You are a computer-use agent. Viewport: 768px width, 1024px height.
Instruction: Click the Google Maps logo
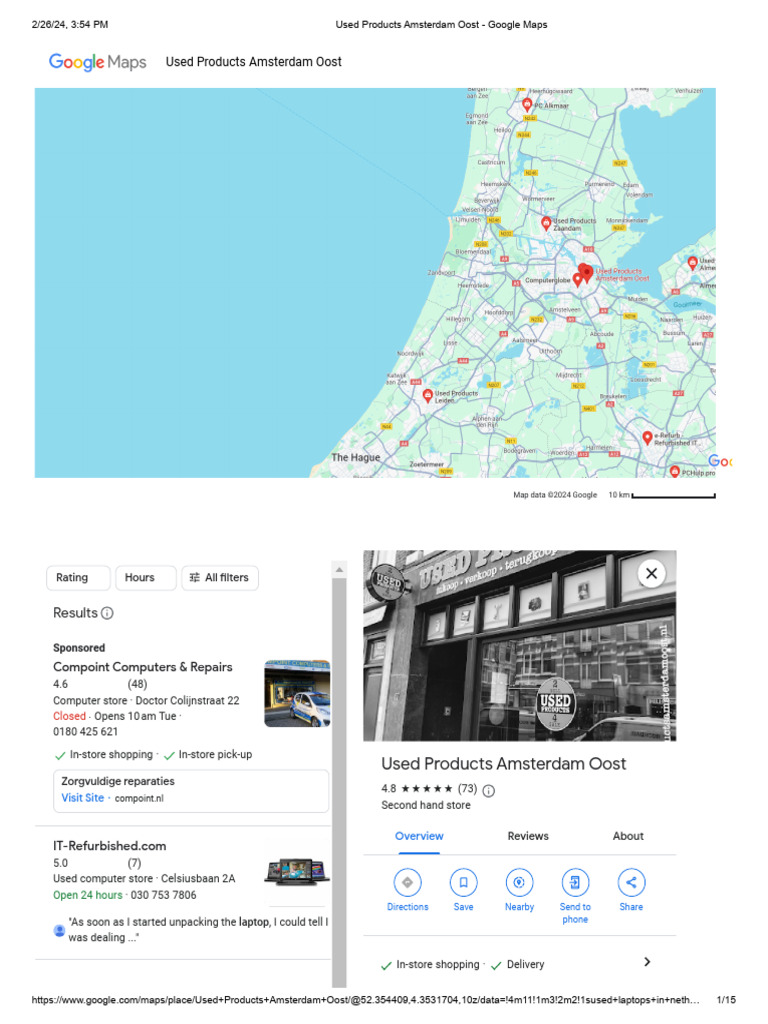pos(97,62)
